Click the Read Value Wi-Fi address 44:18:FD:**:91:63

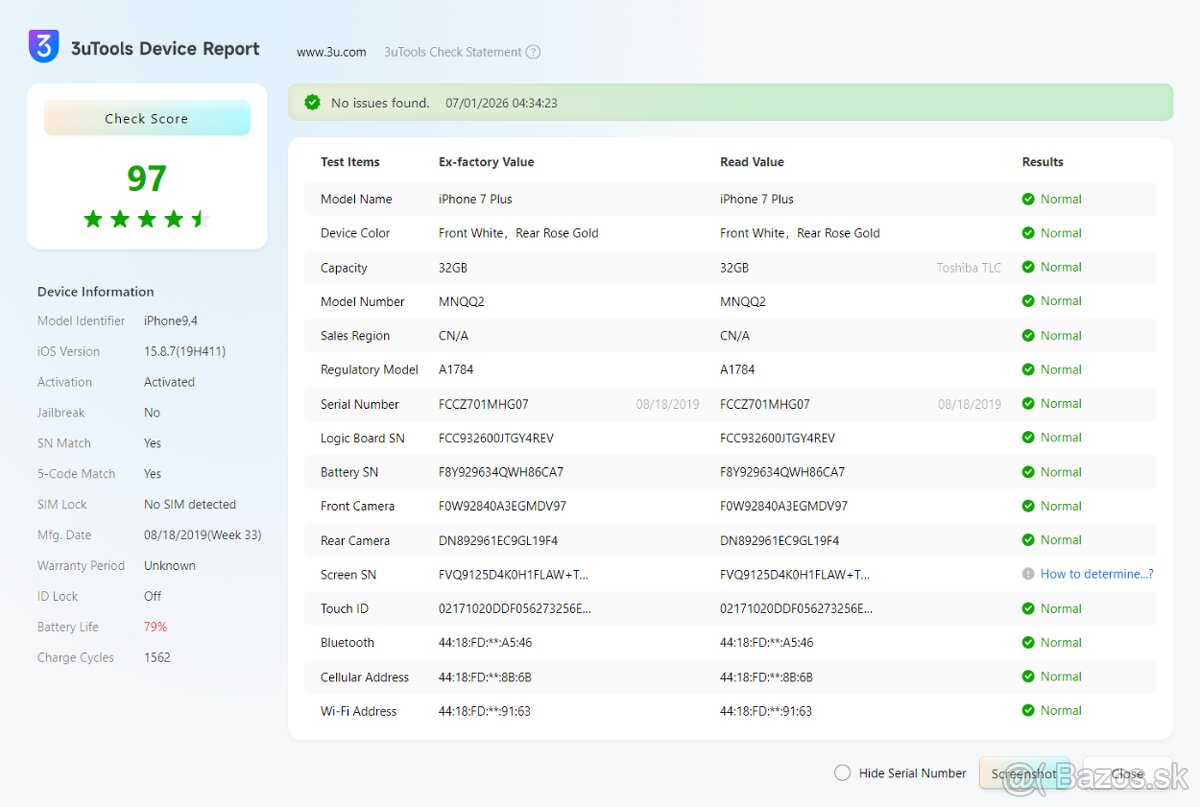766,711
